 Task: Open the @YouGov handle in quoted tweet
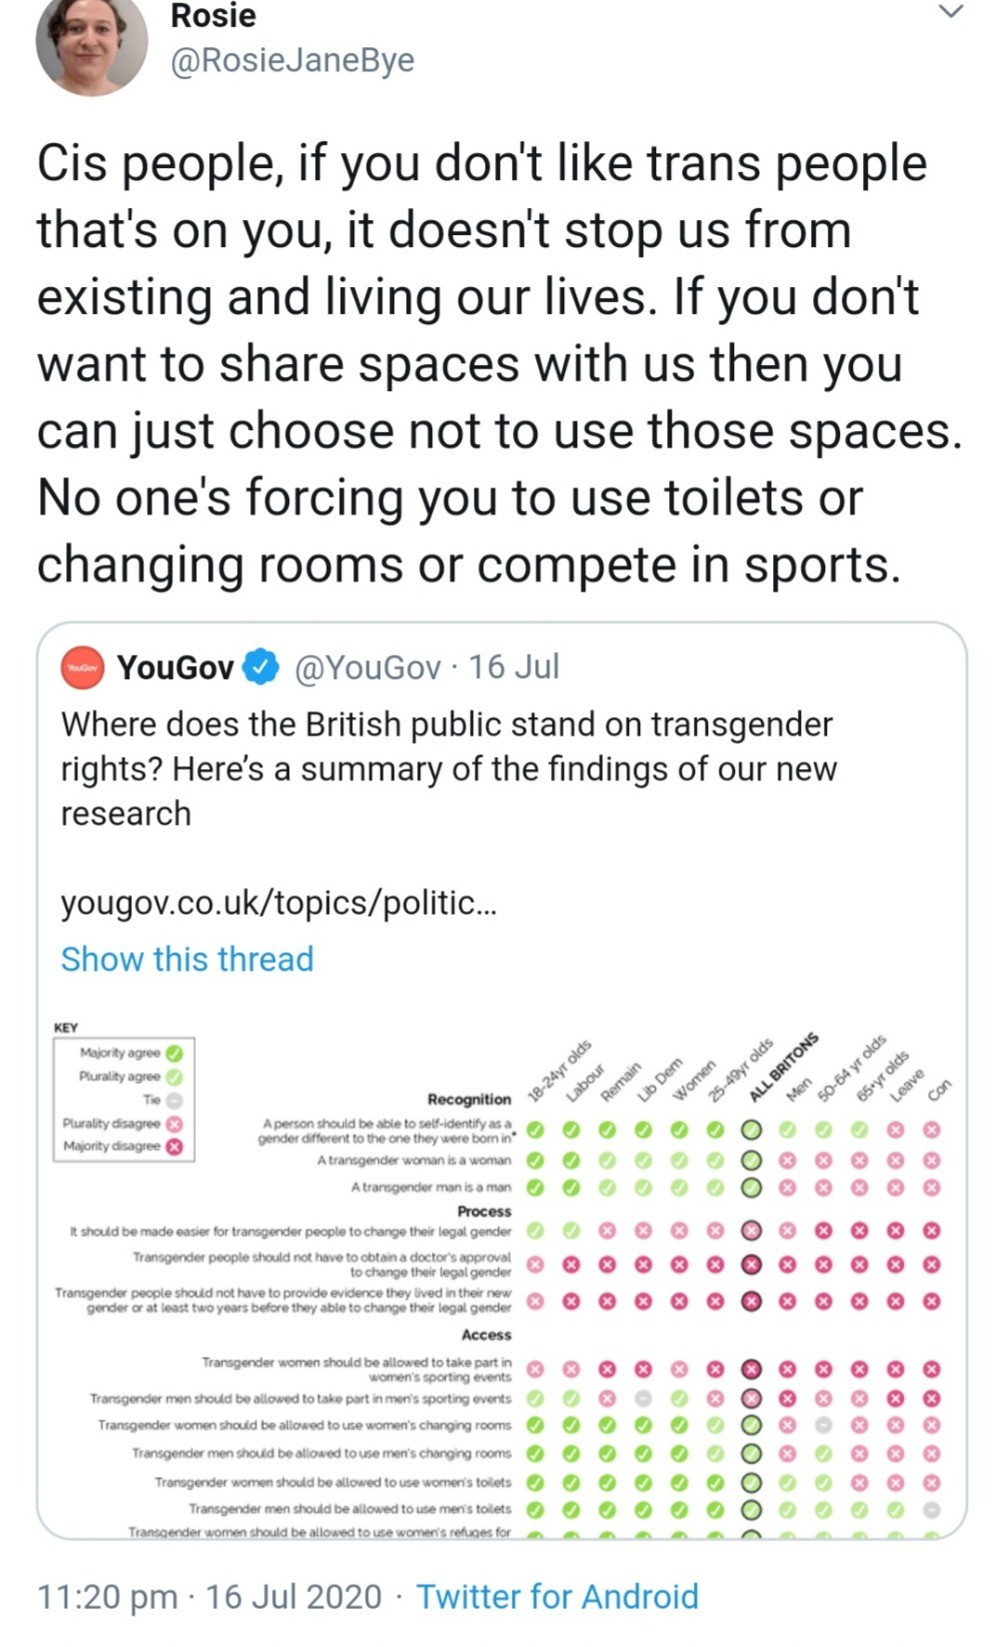pyautogui.click(x=367, y=667)
